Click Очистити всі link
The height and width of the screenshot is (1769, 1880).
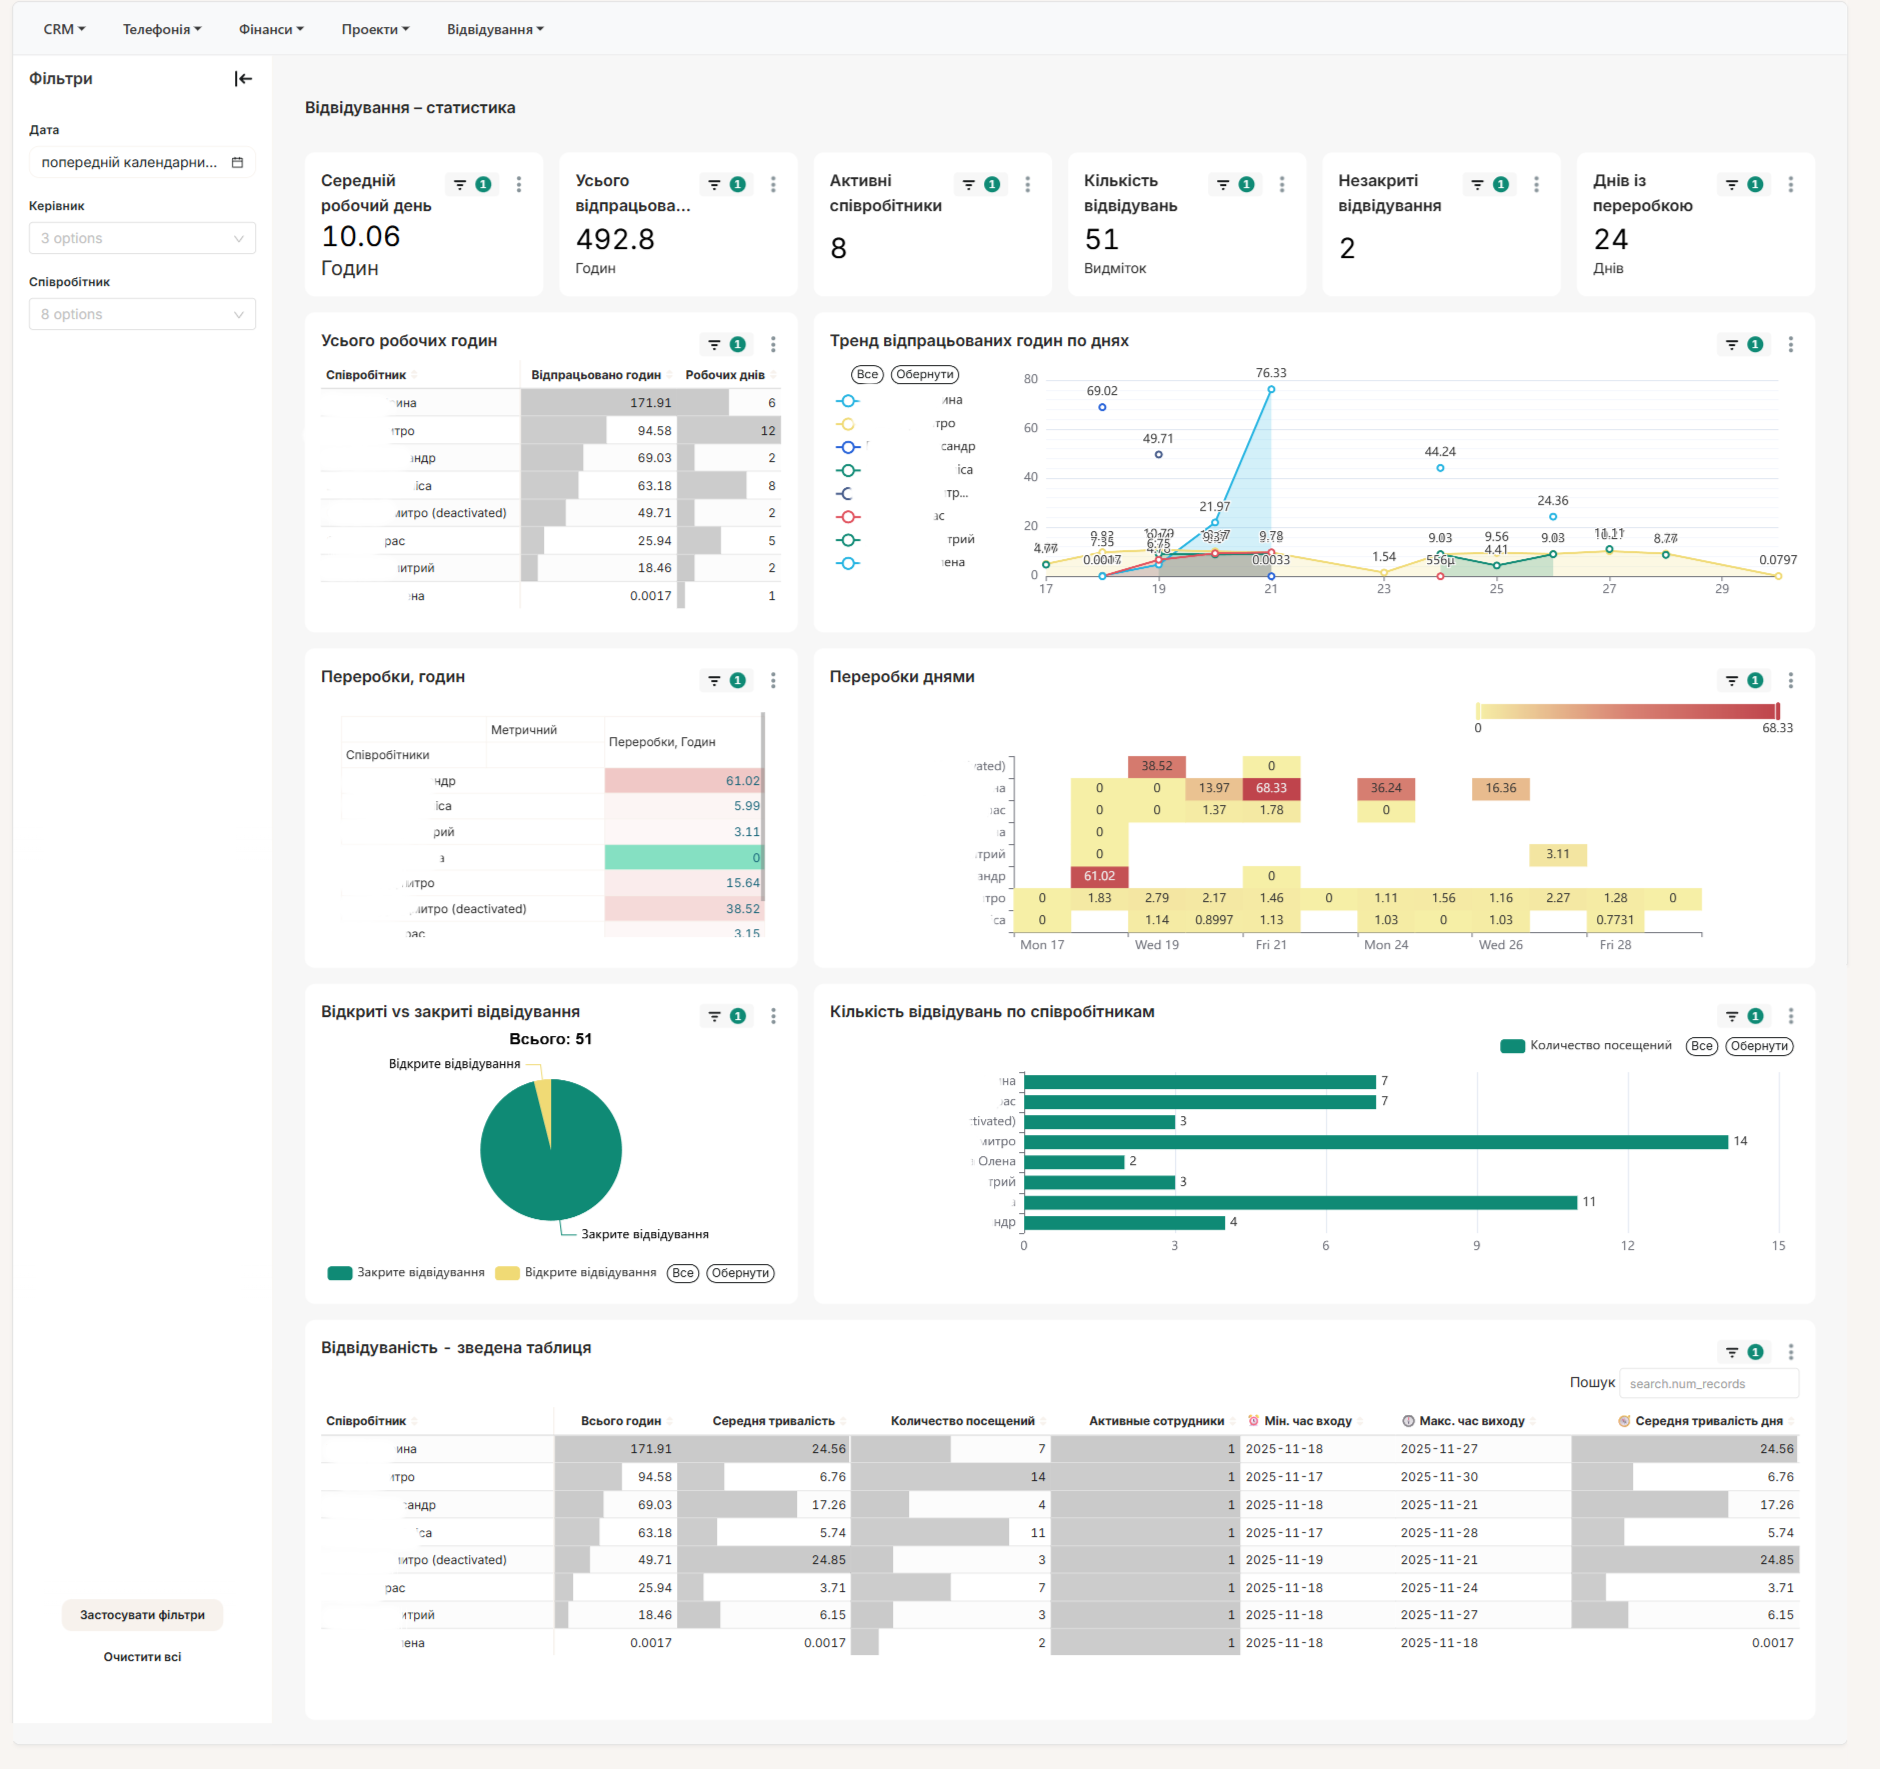142,1657
